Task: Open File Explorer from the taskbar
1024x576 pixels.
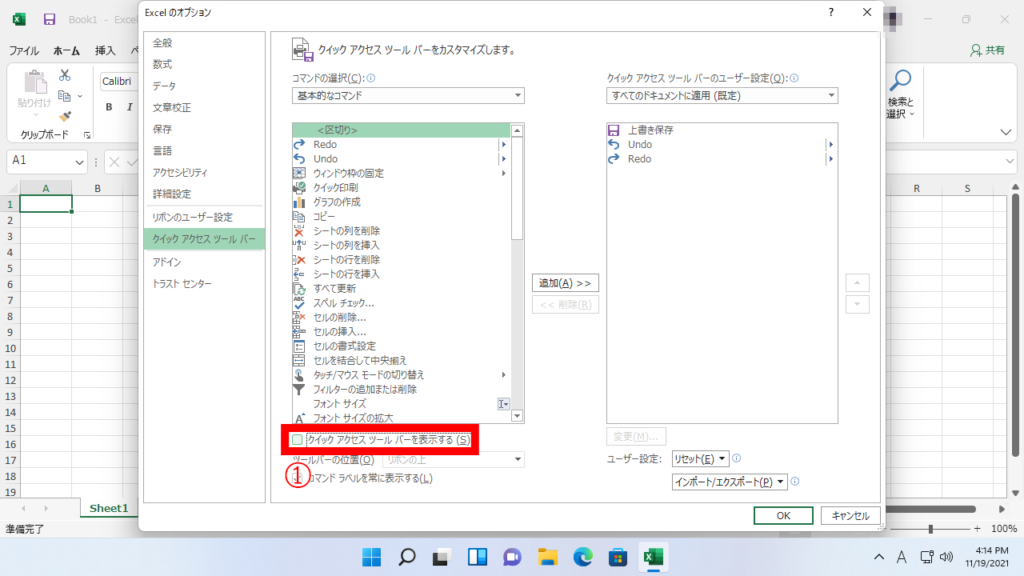Action: coord(547,556)
